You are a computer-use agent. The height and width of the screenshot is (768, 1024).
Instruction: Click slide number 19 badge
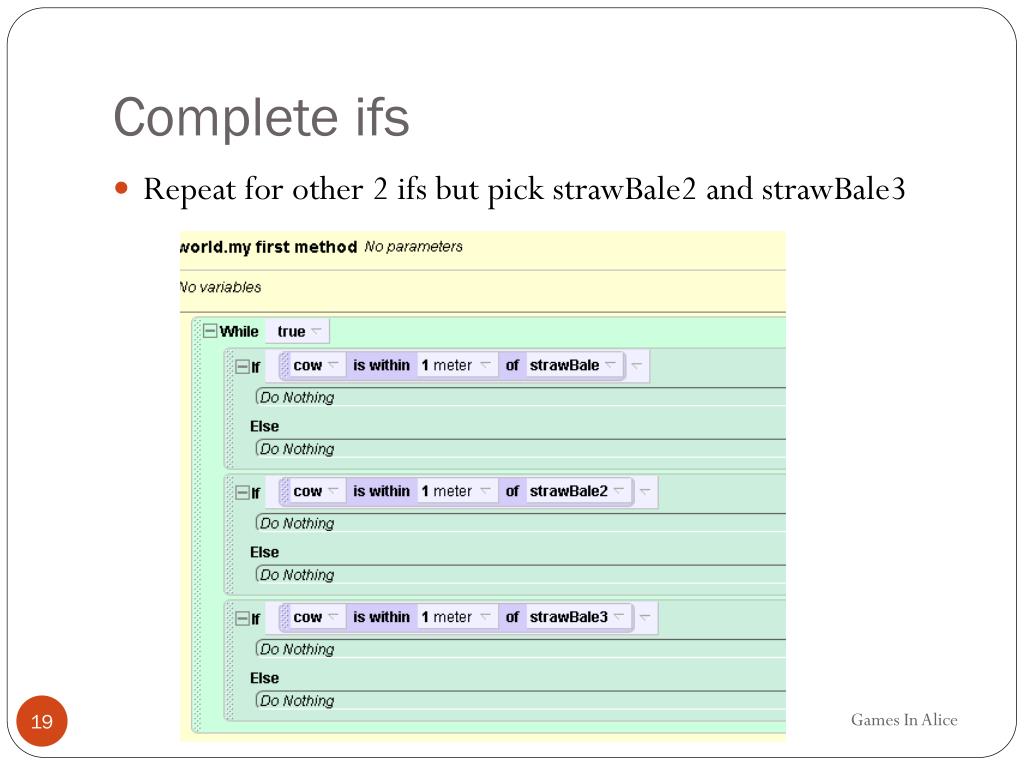pyautogui.click(x=42, y=721)
